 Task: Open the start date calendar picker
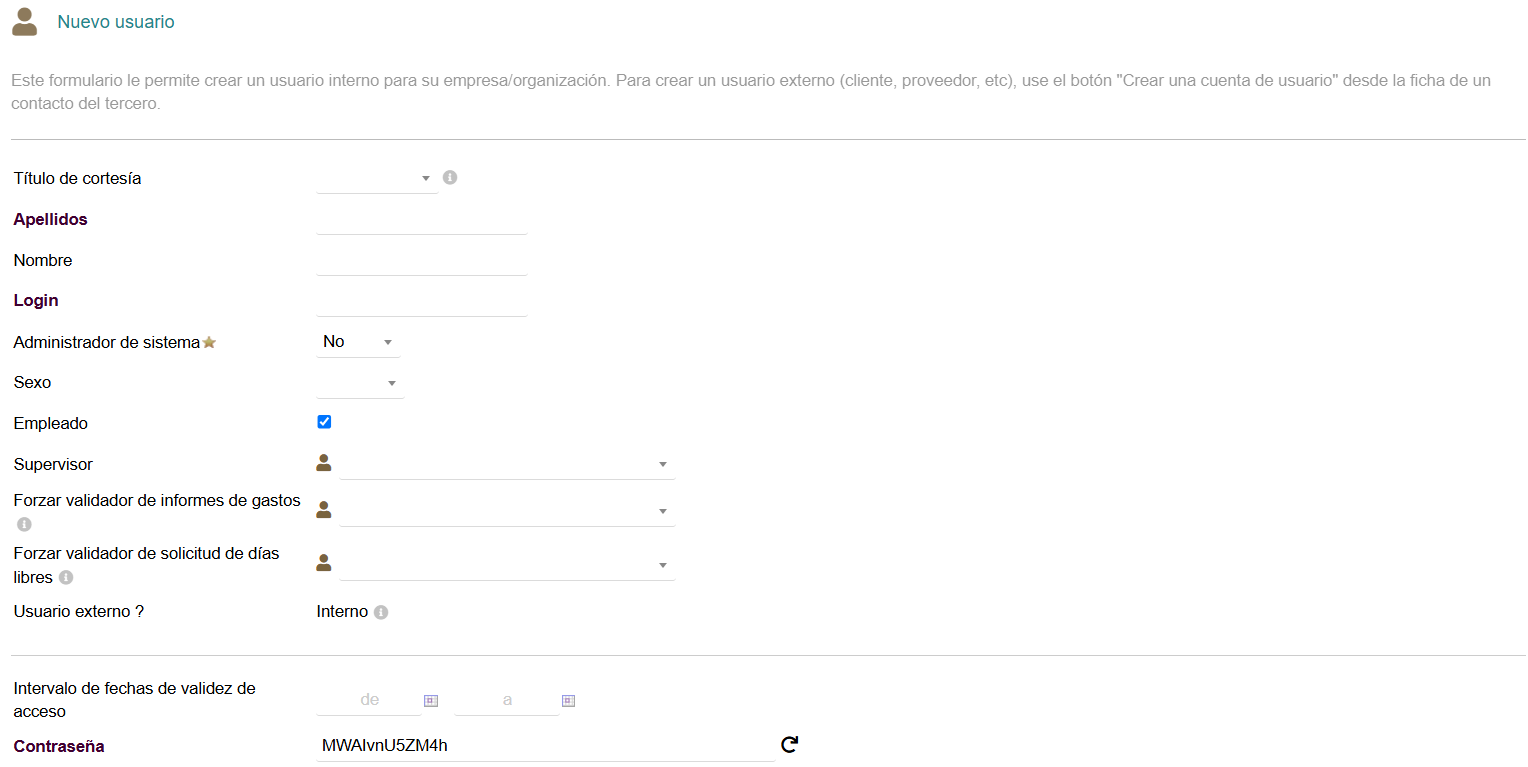coord(431,701)
